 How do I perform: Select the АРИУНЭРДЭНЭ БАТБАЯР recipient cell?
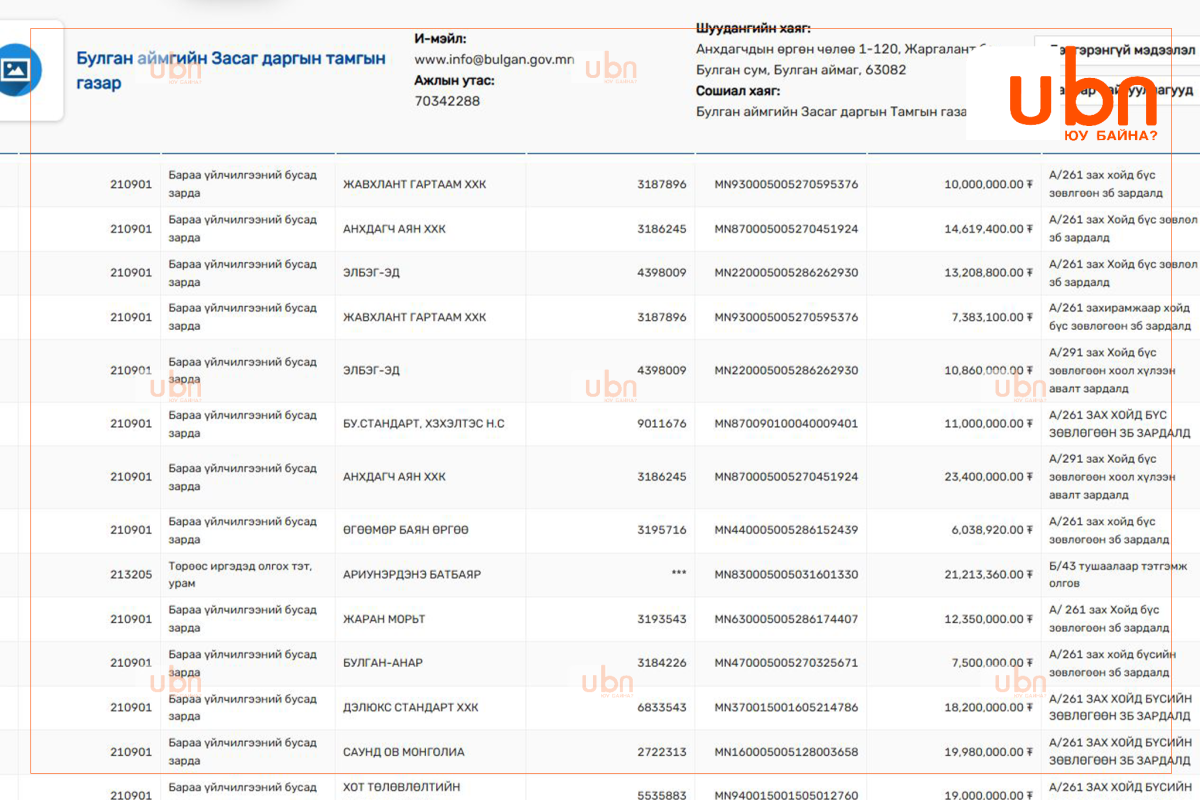pyautogui.click(x=412, y=575)
